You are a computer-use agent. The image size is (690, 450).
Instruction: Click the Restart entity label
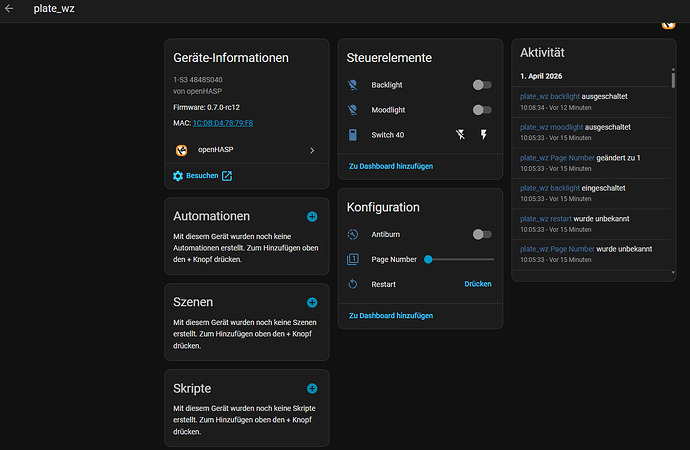[x=383, y=285]
